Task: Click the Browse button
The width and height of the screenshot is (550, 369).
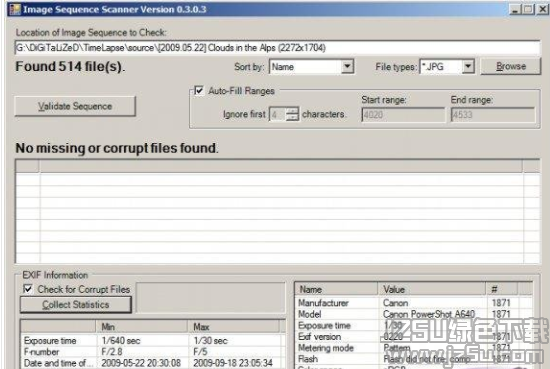Action: click(511, 66)
